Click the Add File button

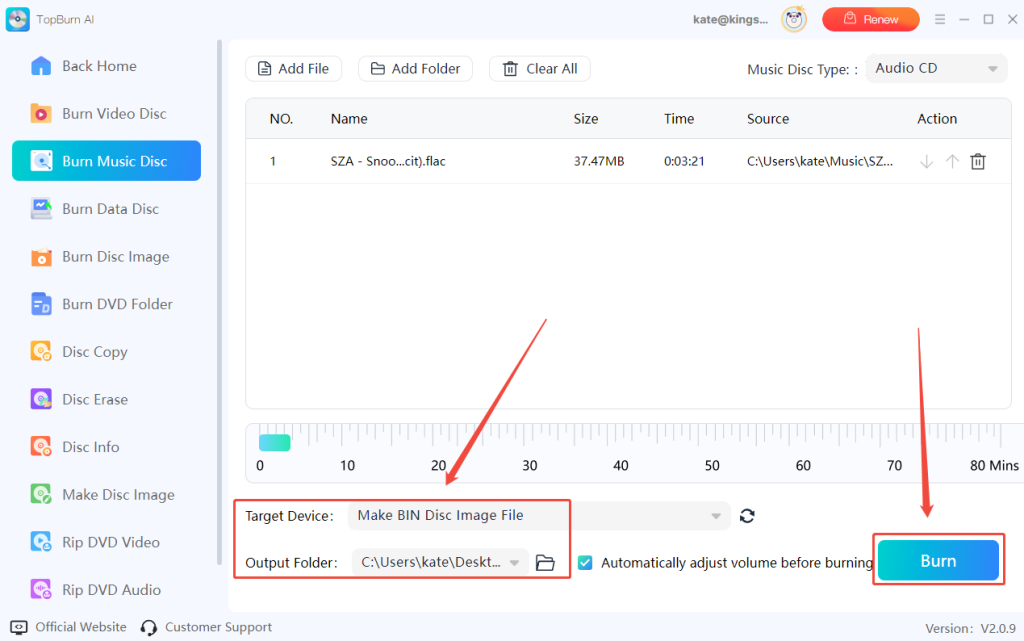(293, 69)
